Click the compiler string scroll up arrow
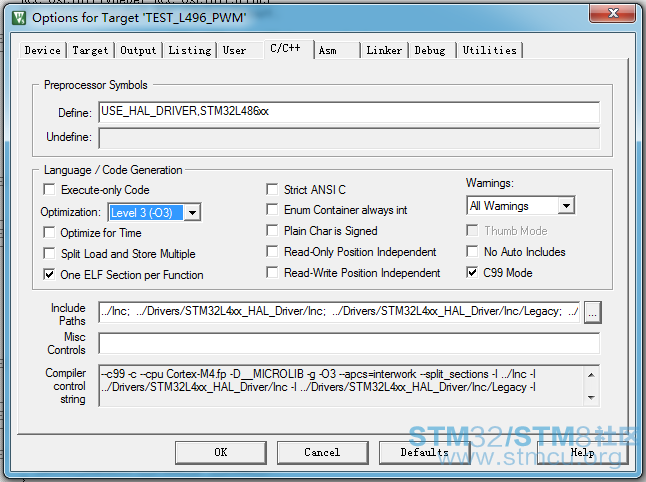The width and height of the screenshot is (646, 482). (x=591, y=375)
